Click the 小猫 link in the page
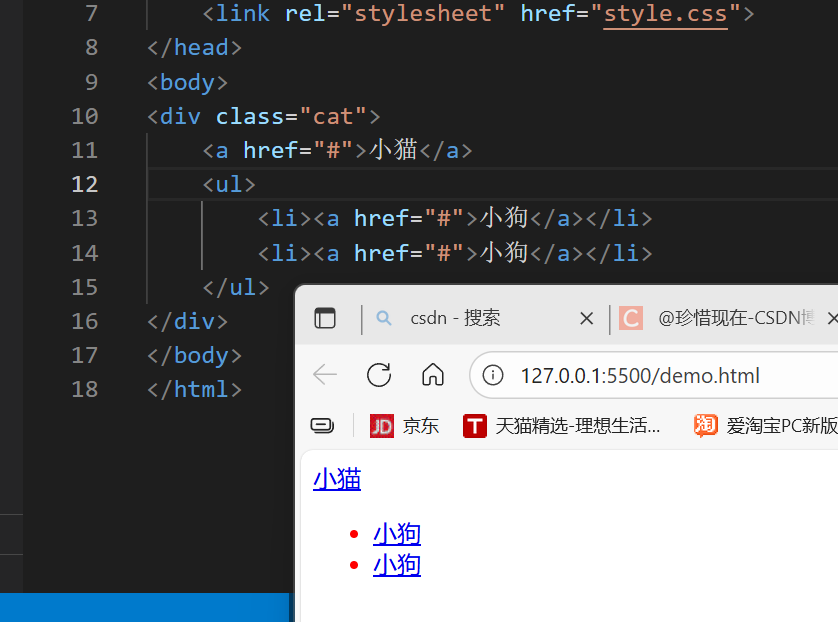The height and width of the screenshot is (622, 838). (337, 479)
